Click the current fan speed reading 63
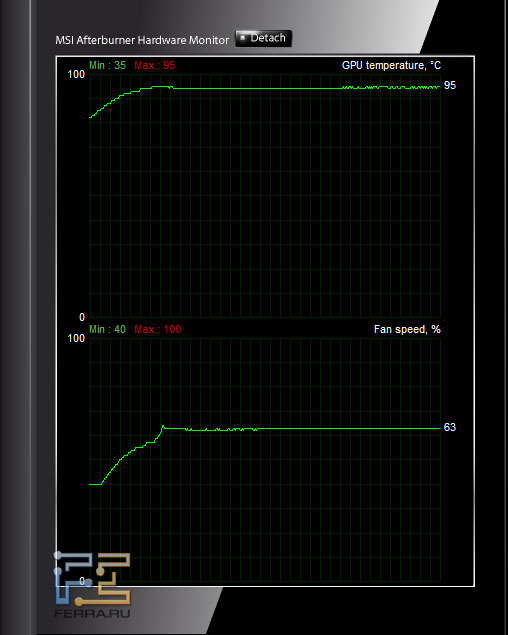The height and width of the screenshot is (635, 508). point(450,427)
